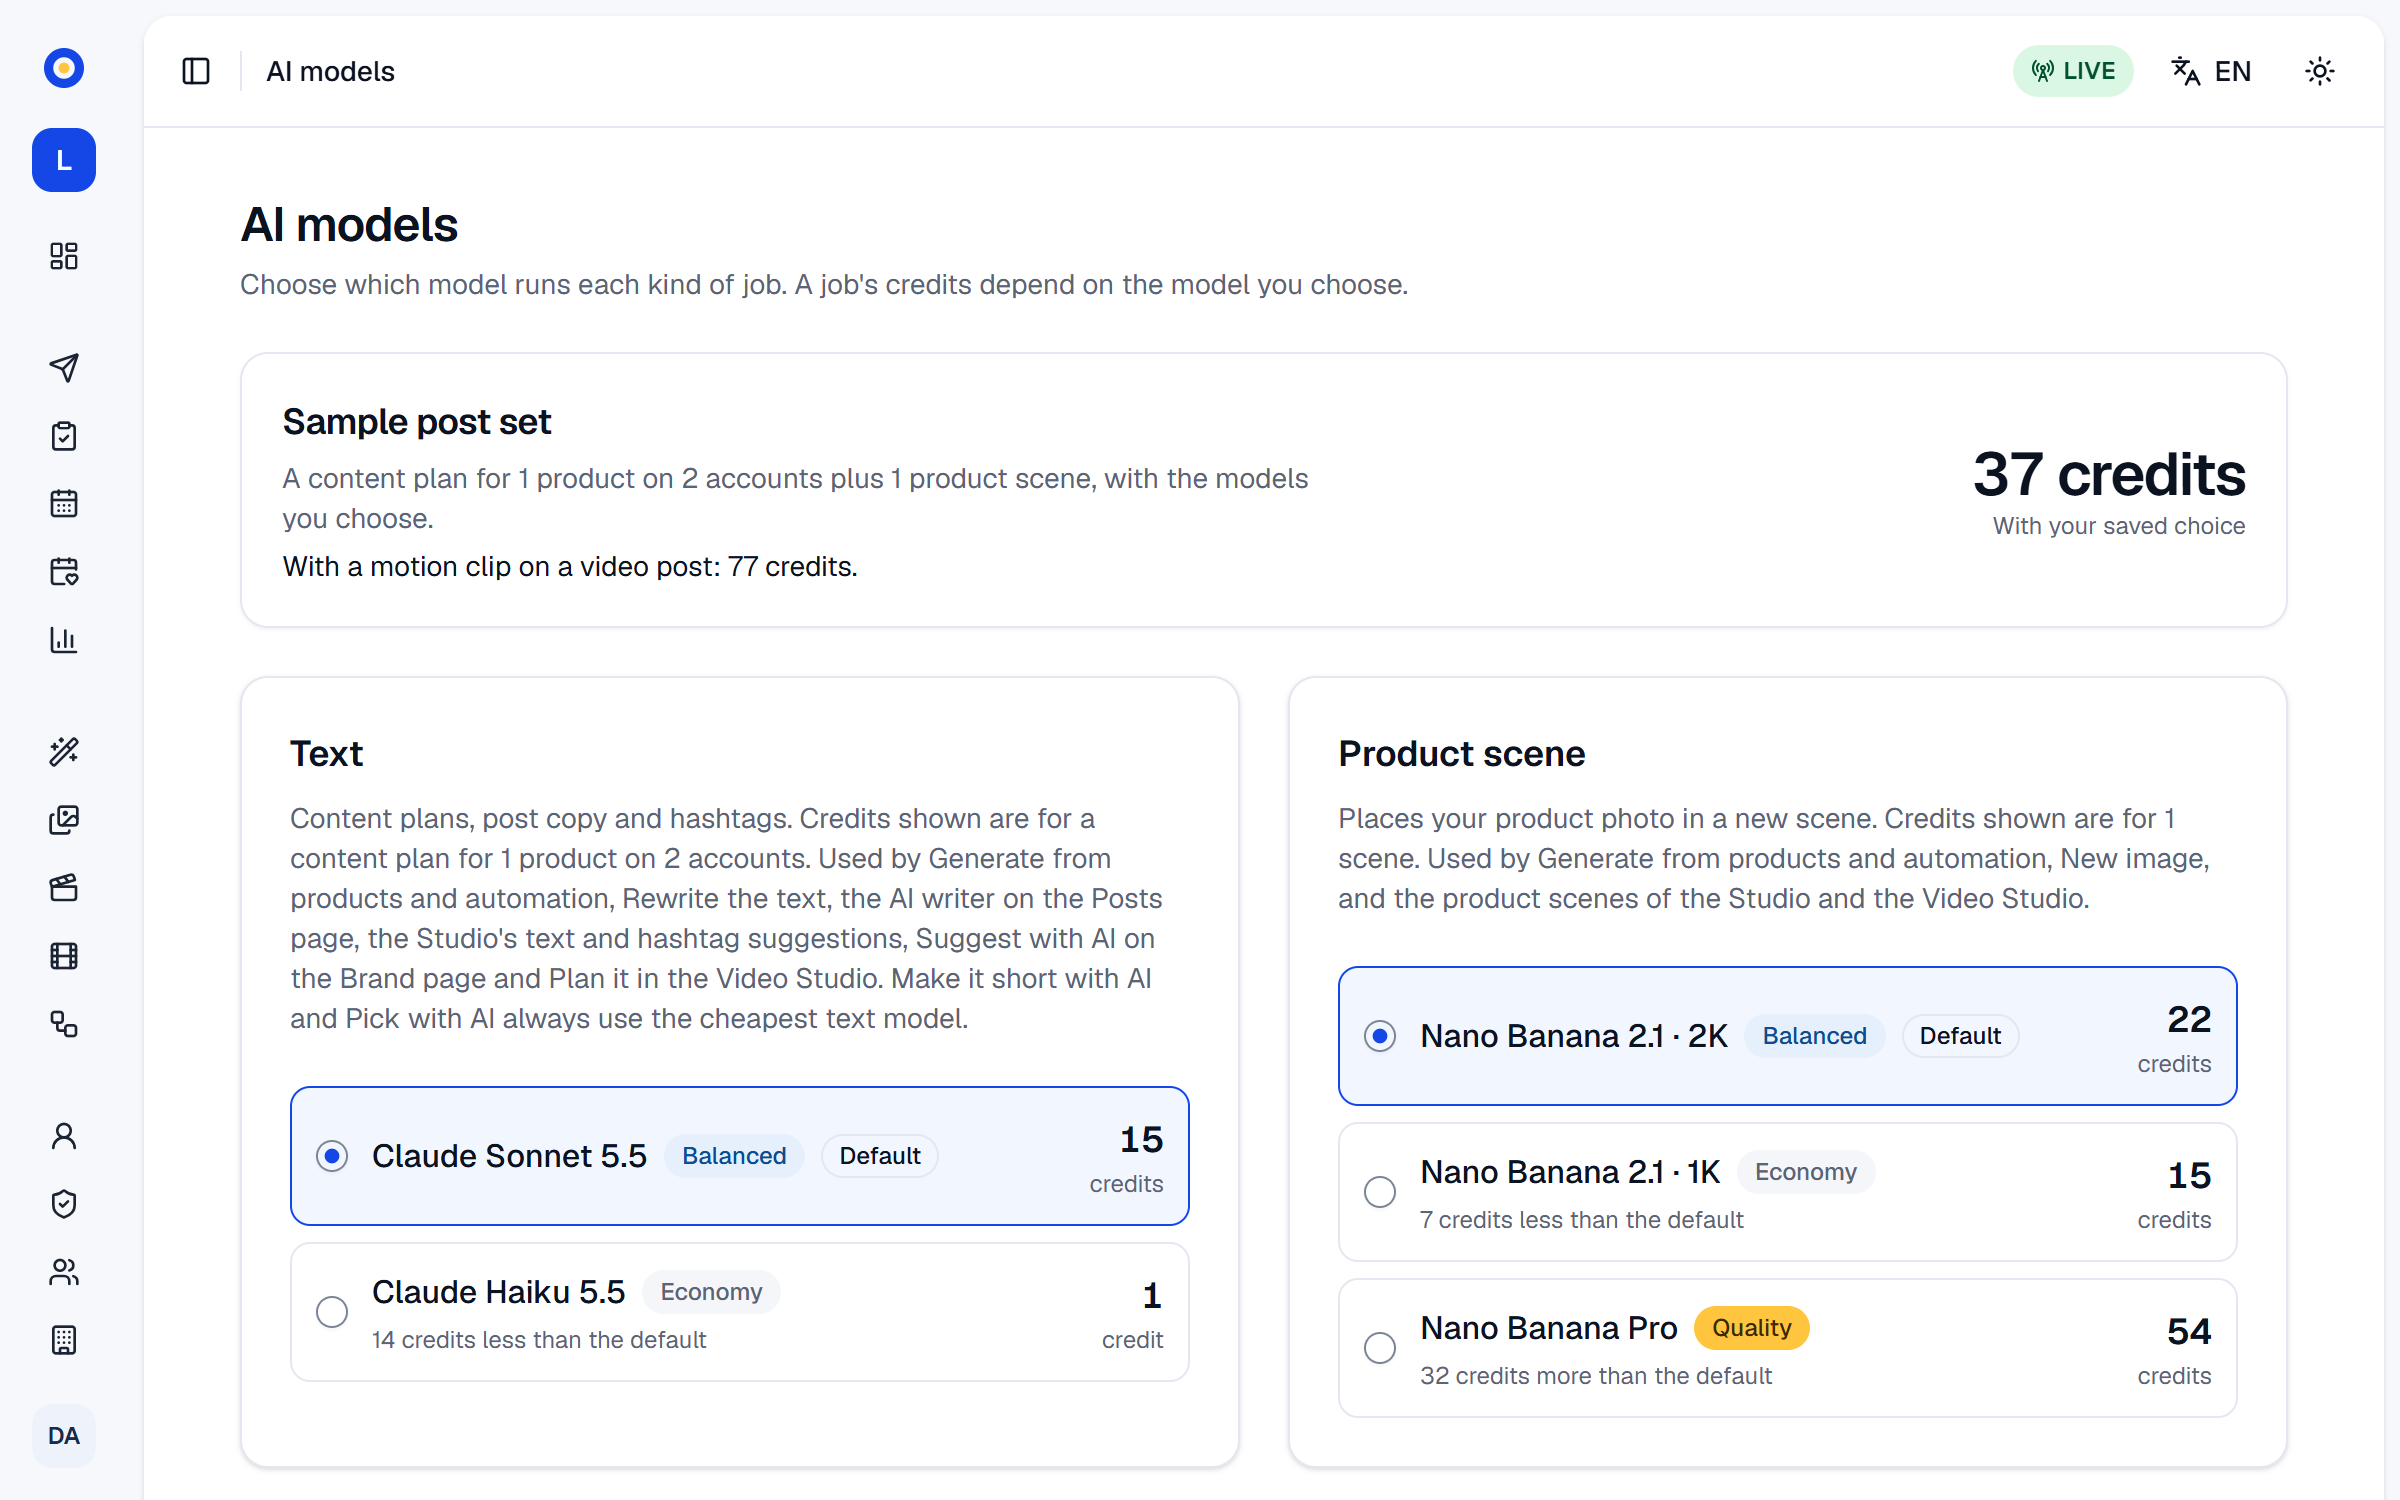Click '32 credits more than the default'

1596,1376
